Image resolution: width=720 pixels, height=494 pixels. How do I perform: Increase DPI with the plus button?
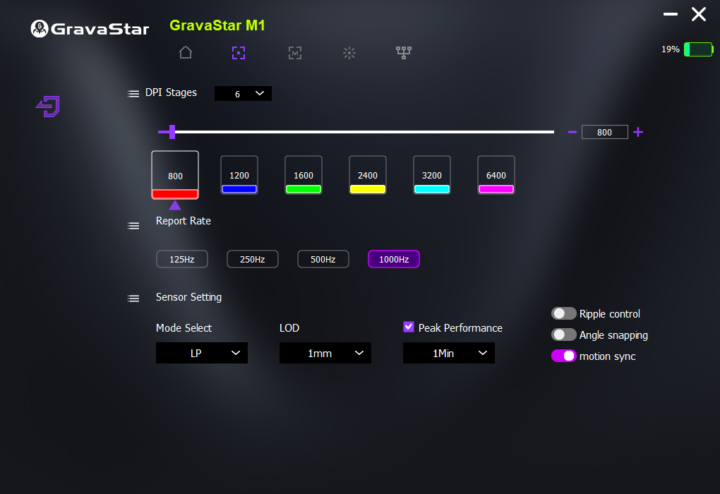click(638, 132)
